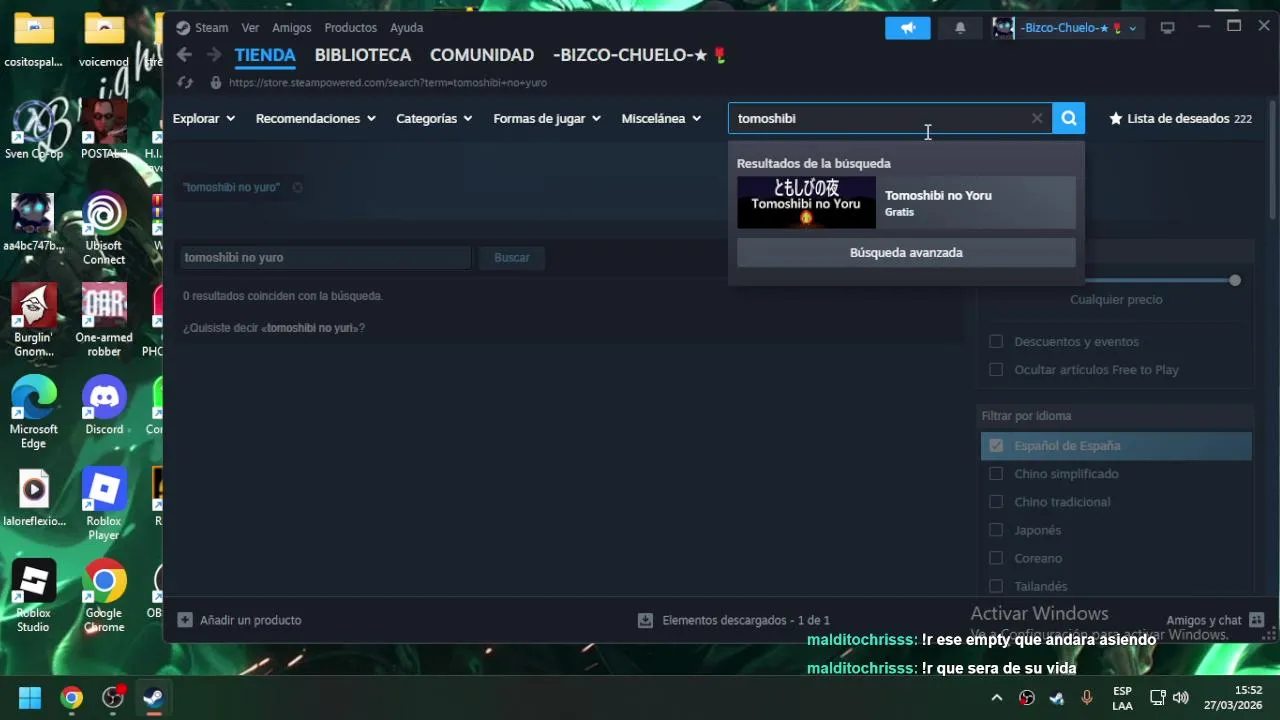Image resolution: width=1280 pixels, height=720 pixels.
Task: Expand the Categorías dropdown
Action: click(435, 118)
